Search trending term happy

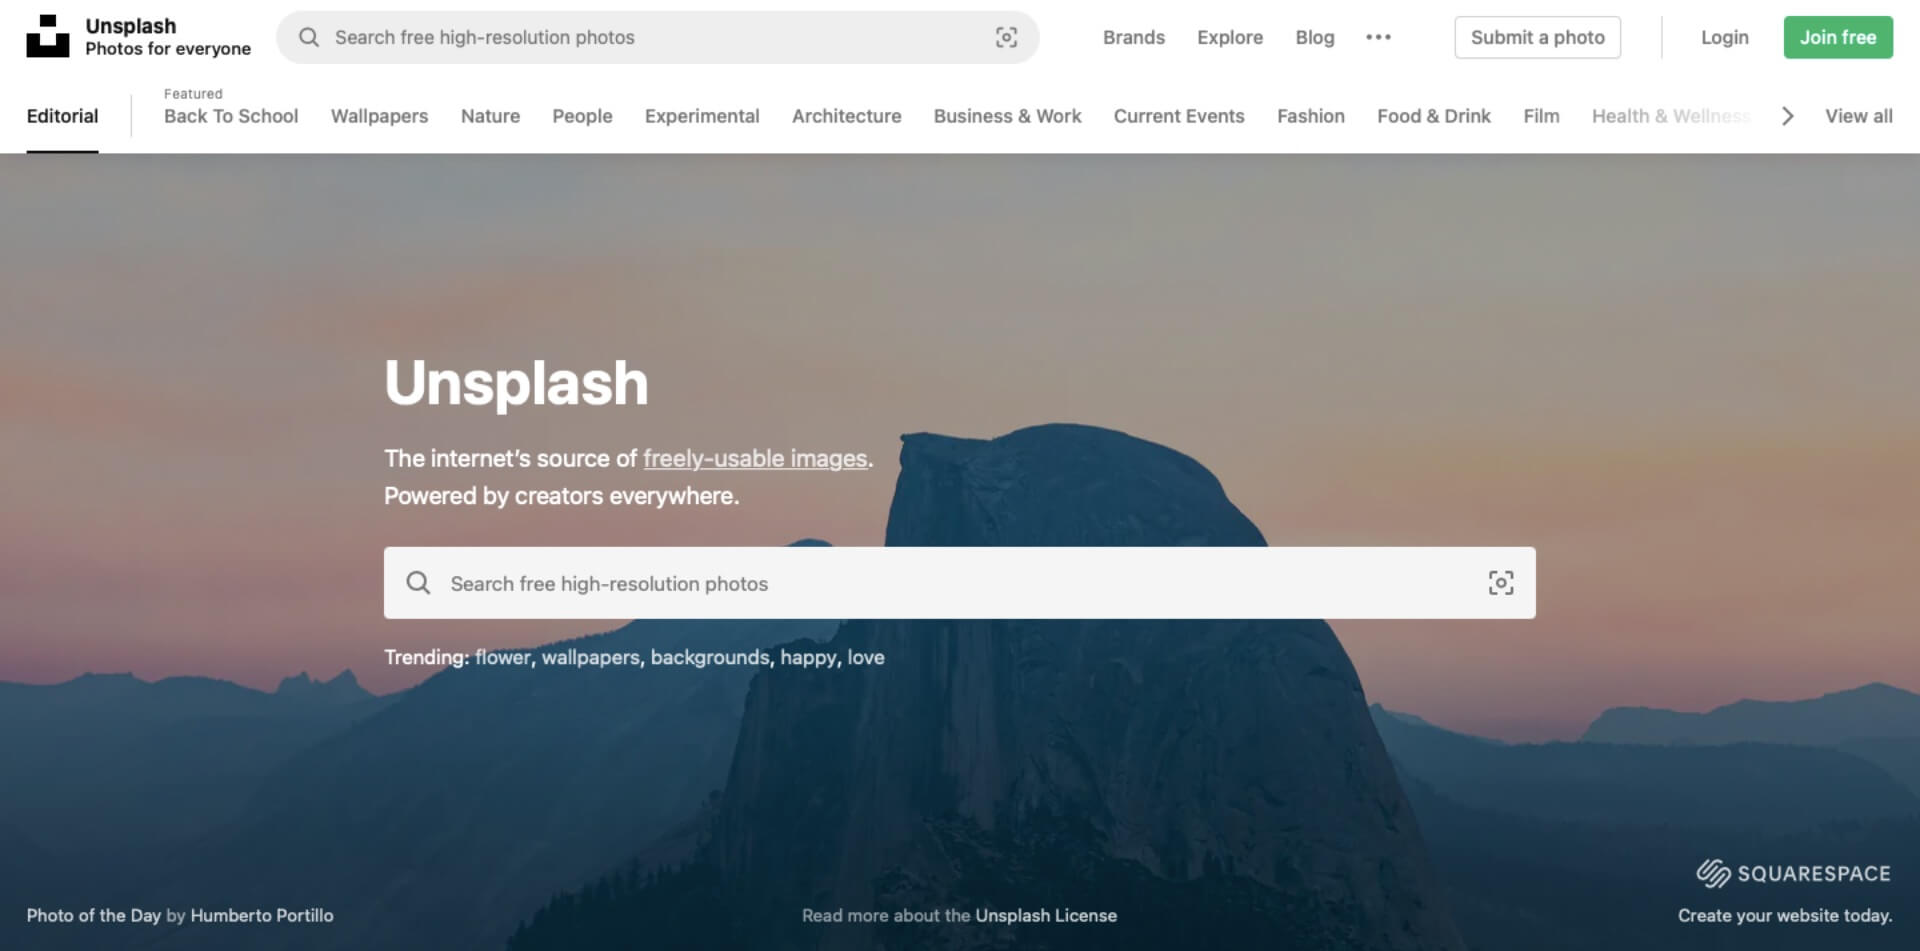pyautogui.click(x=808, y=658)
